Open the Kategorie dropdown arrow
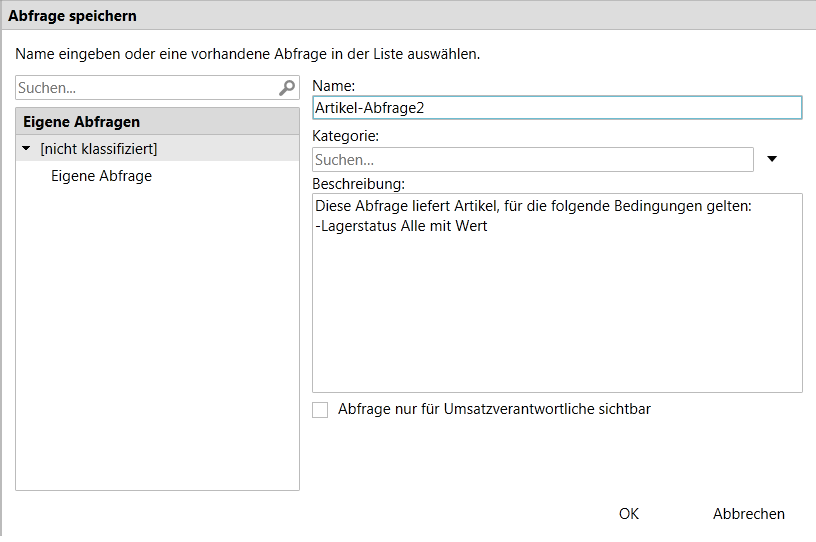This screenshot has width=816, height=542. click(x=772, y=159)
